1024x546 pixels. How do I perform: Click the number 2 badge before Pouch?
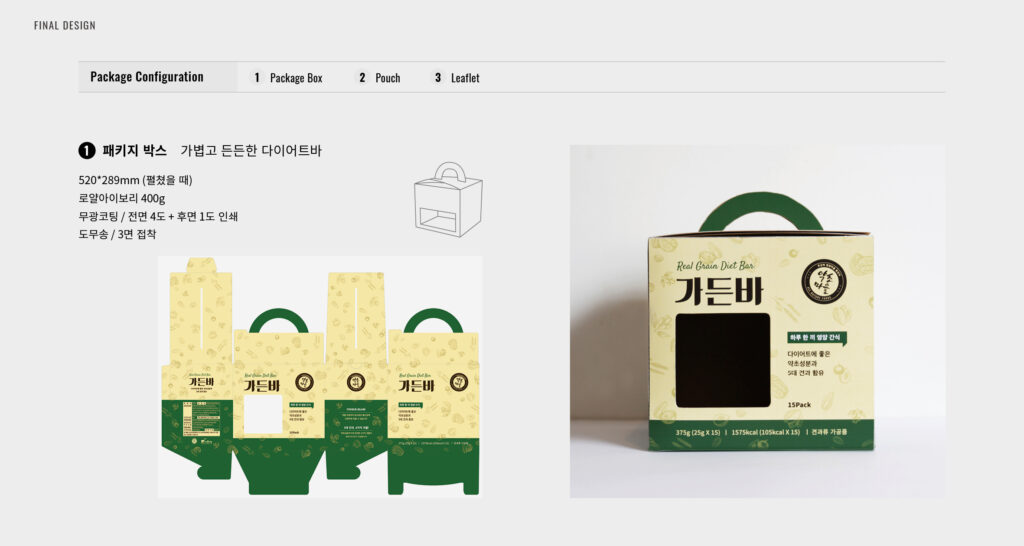(x=362, y=78)
